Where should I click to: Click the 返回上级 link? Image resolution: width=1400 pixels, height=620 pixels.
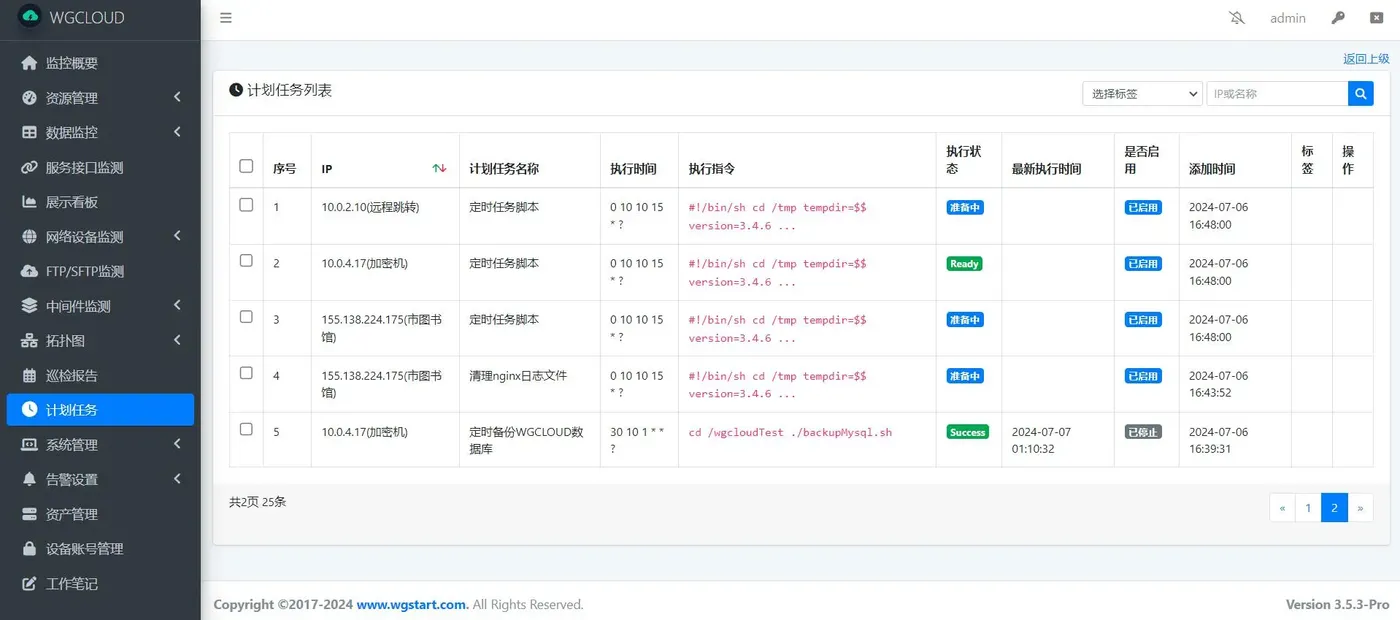1366,59
